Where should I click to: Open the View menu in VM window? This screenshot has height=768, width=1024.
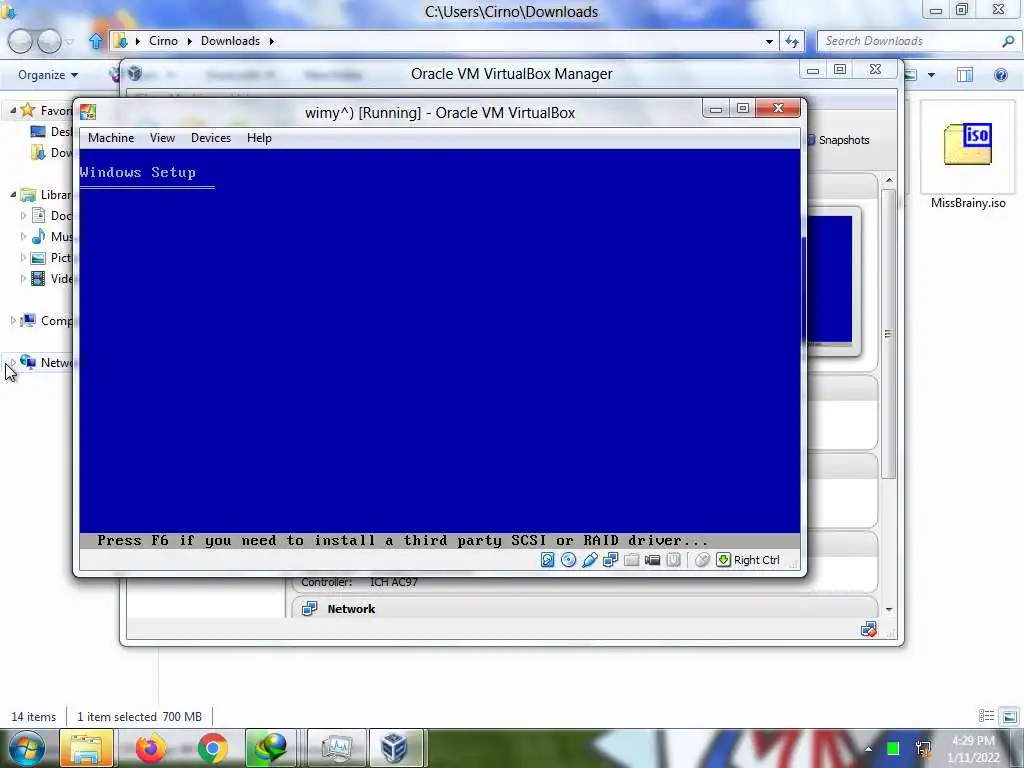(x=162, y=138)
